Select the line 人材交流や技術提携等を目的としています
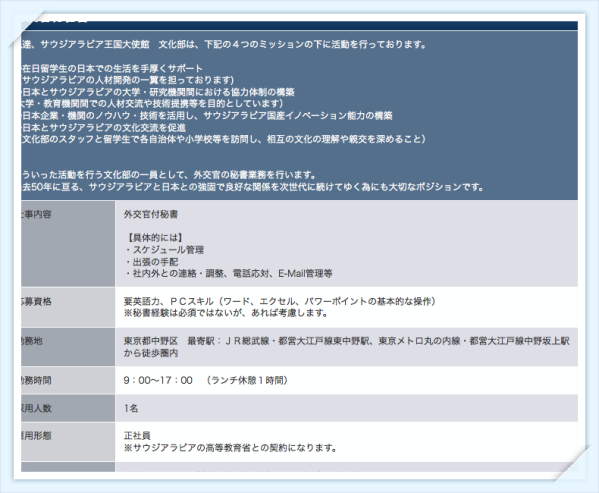The image size is (599, 493). pos(152,103)
